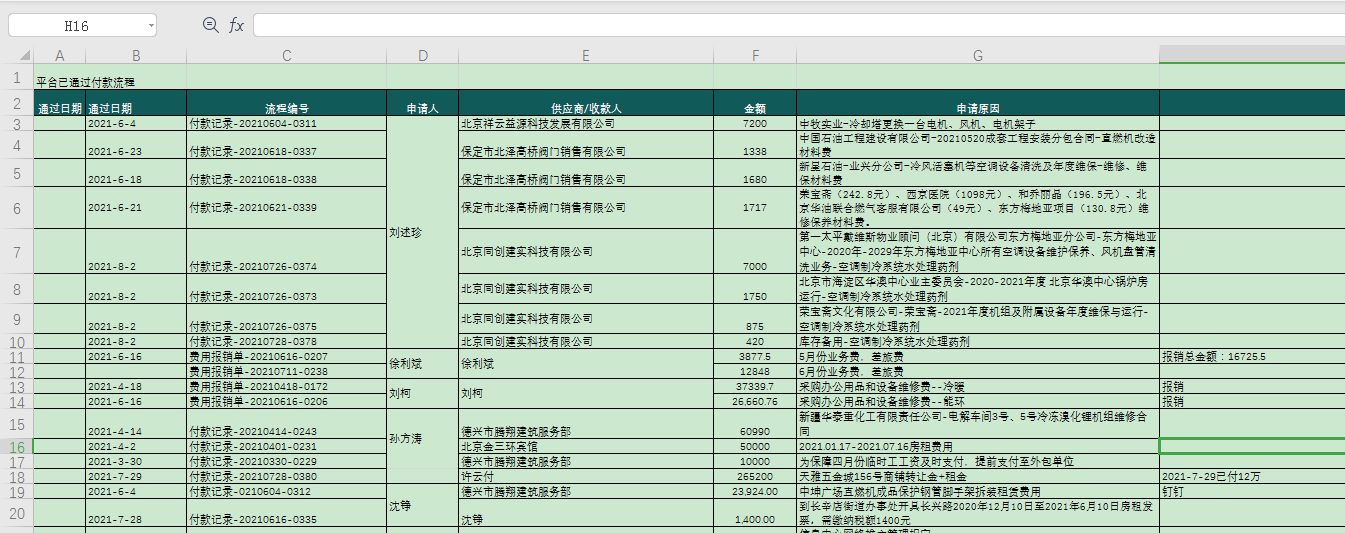Click amount cell 3877.5
Image resolution: width=1345 pixels, height=533 pixels.
click(755, 356)
